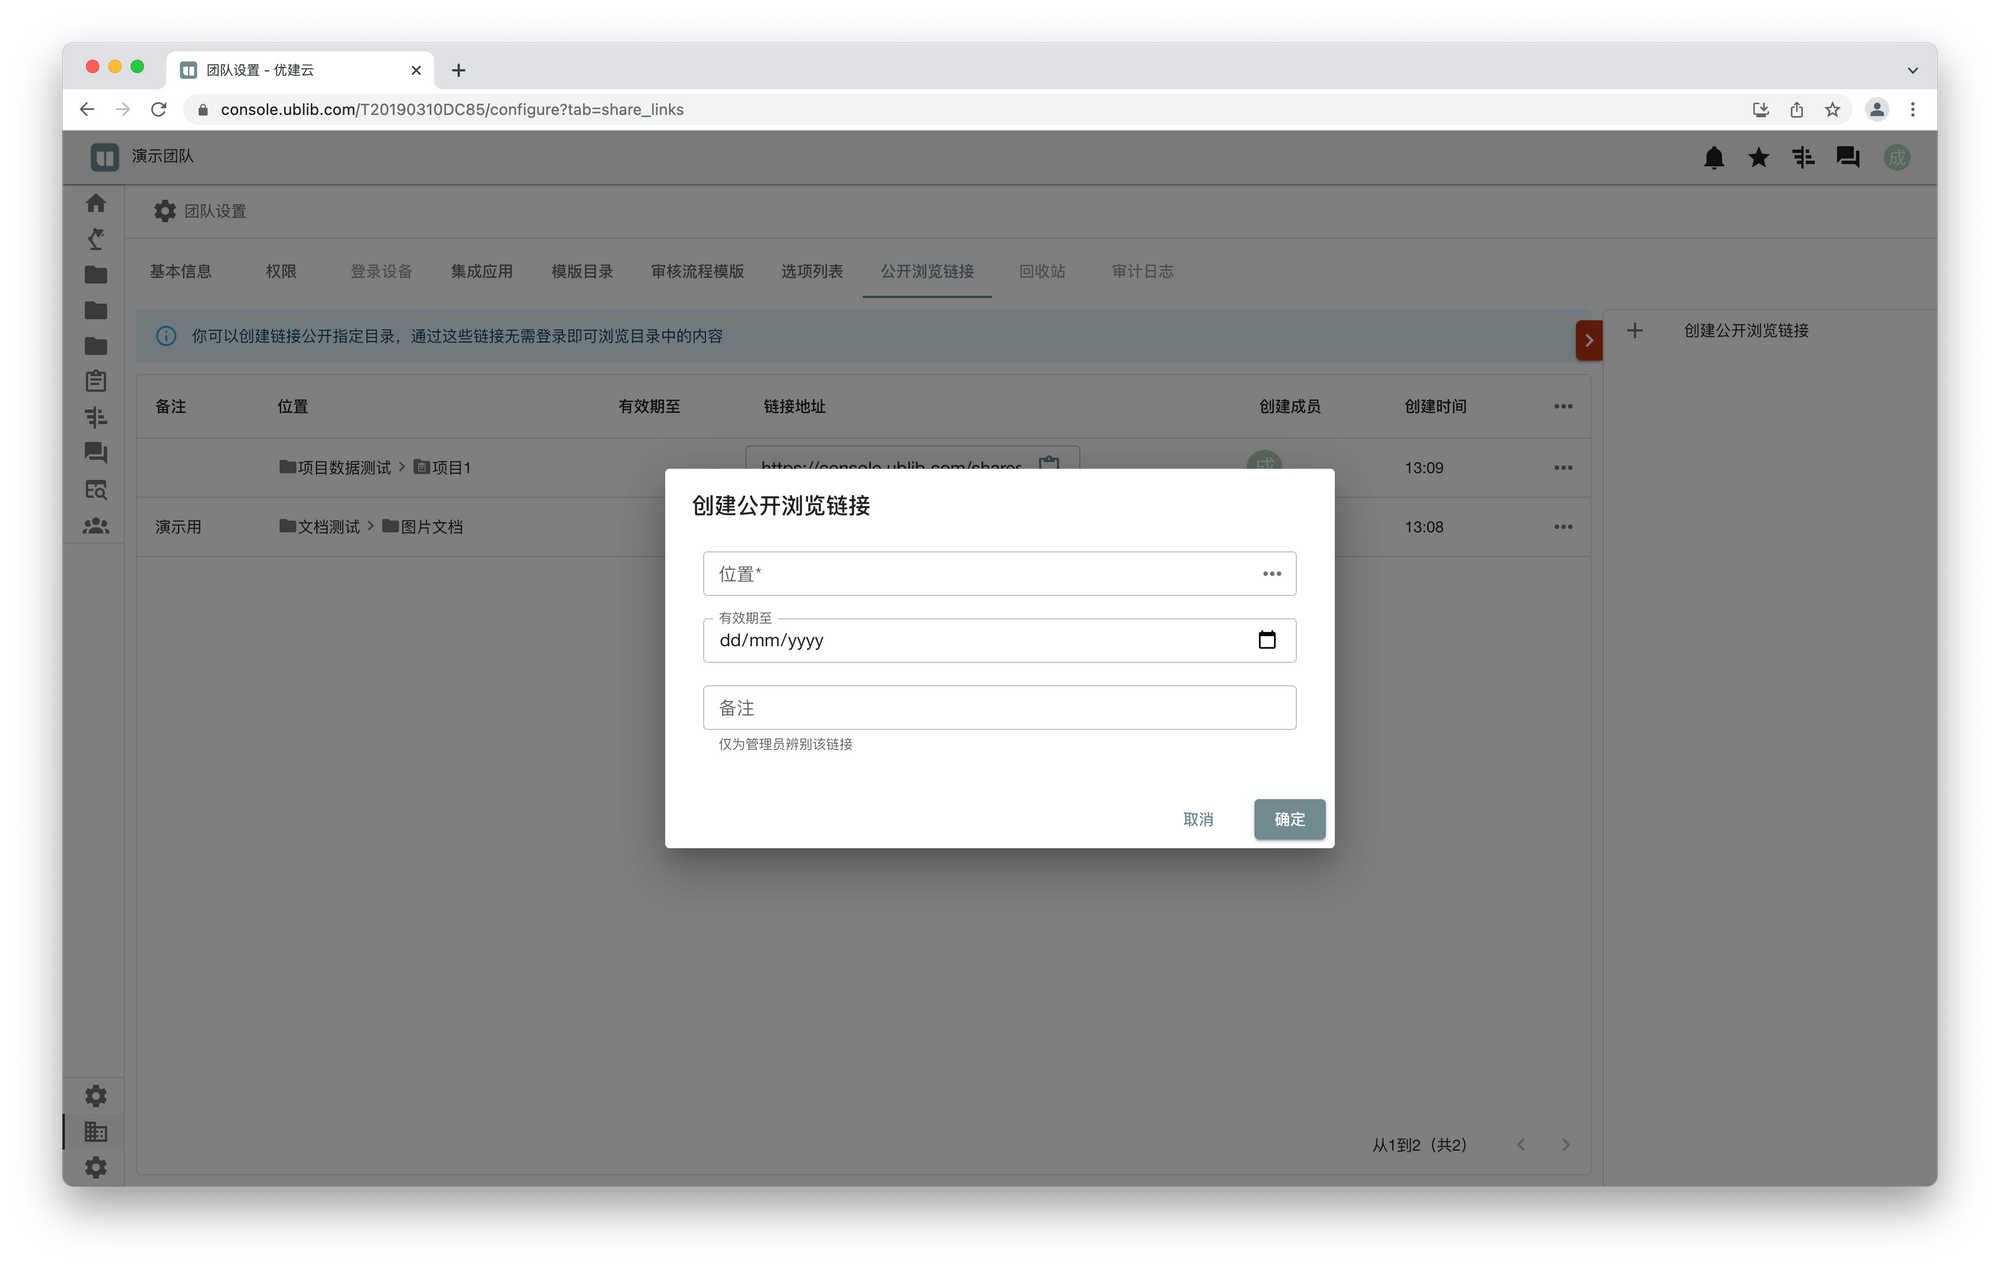The height and width of the screenshot is (1269, 2000).
Task: Click the notifications bell icon
Action: coord(1714,158)
